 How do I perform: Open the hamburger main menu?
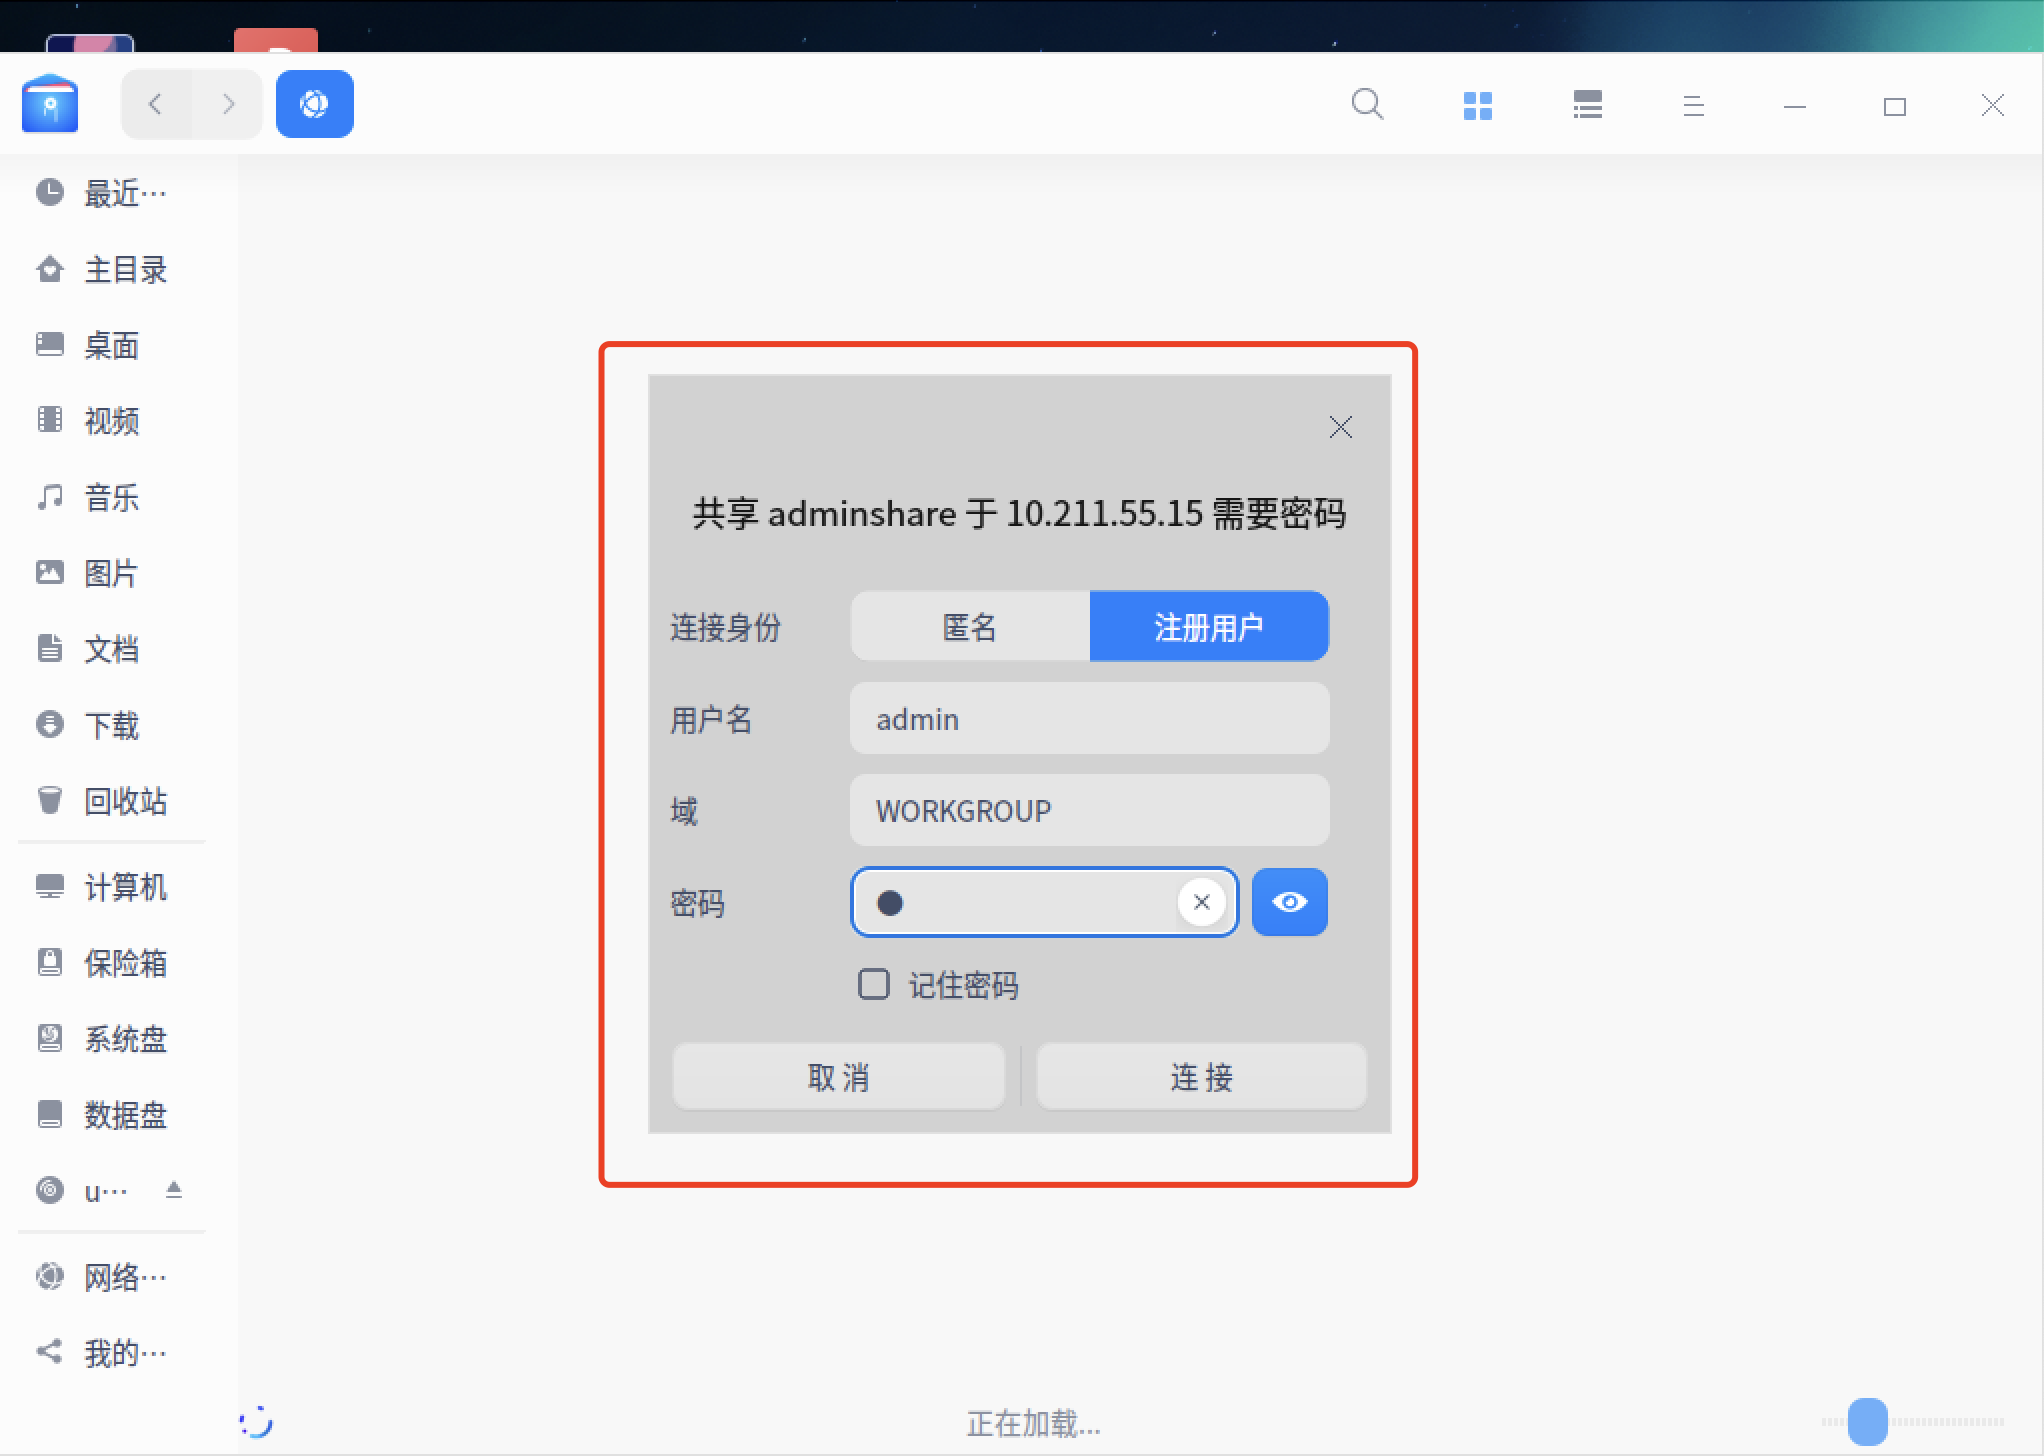coord(1693,105)
